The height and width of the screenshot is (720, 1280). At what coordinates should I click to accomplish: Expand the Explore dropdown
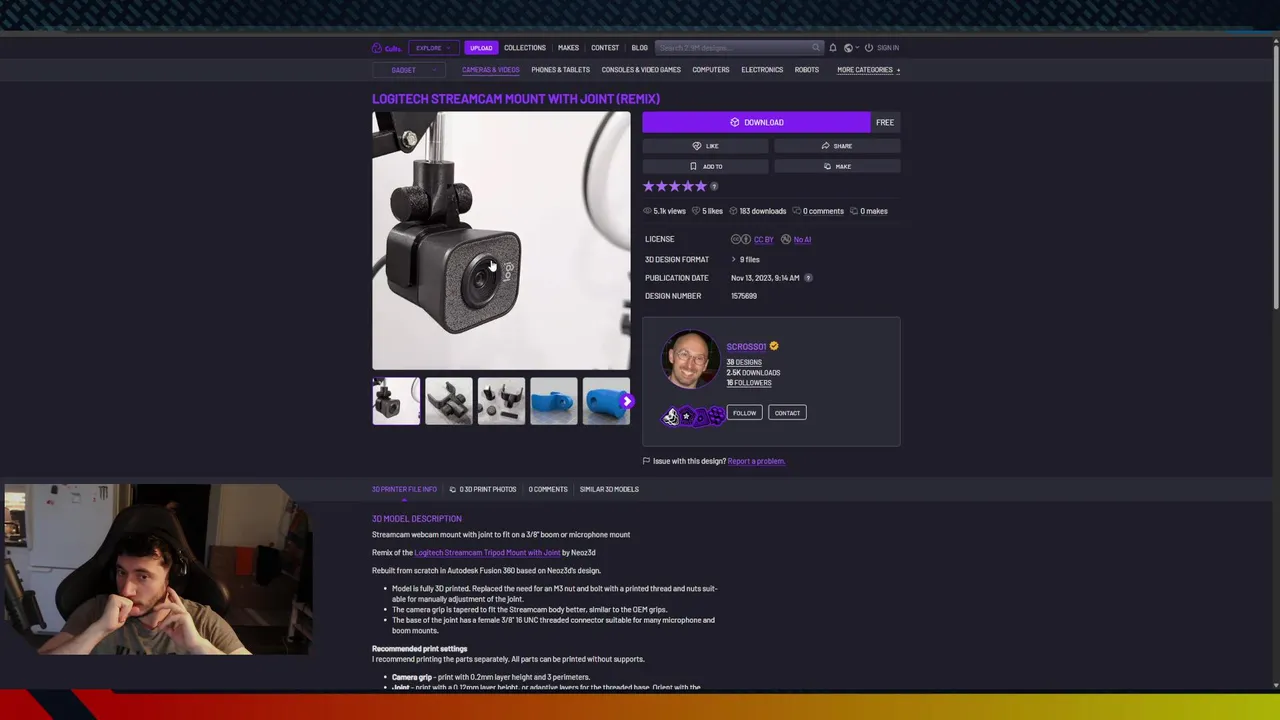tap(433, 48)
